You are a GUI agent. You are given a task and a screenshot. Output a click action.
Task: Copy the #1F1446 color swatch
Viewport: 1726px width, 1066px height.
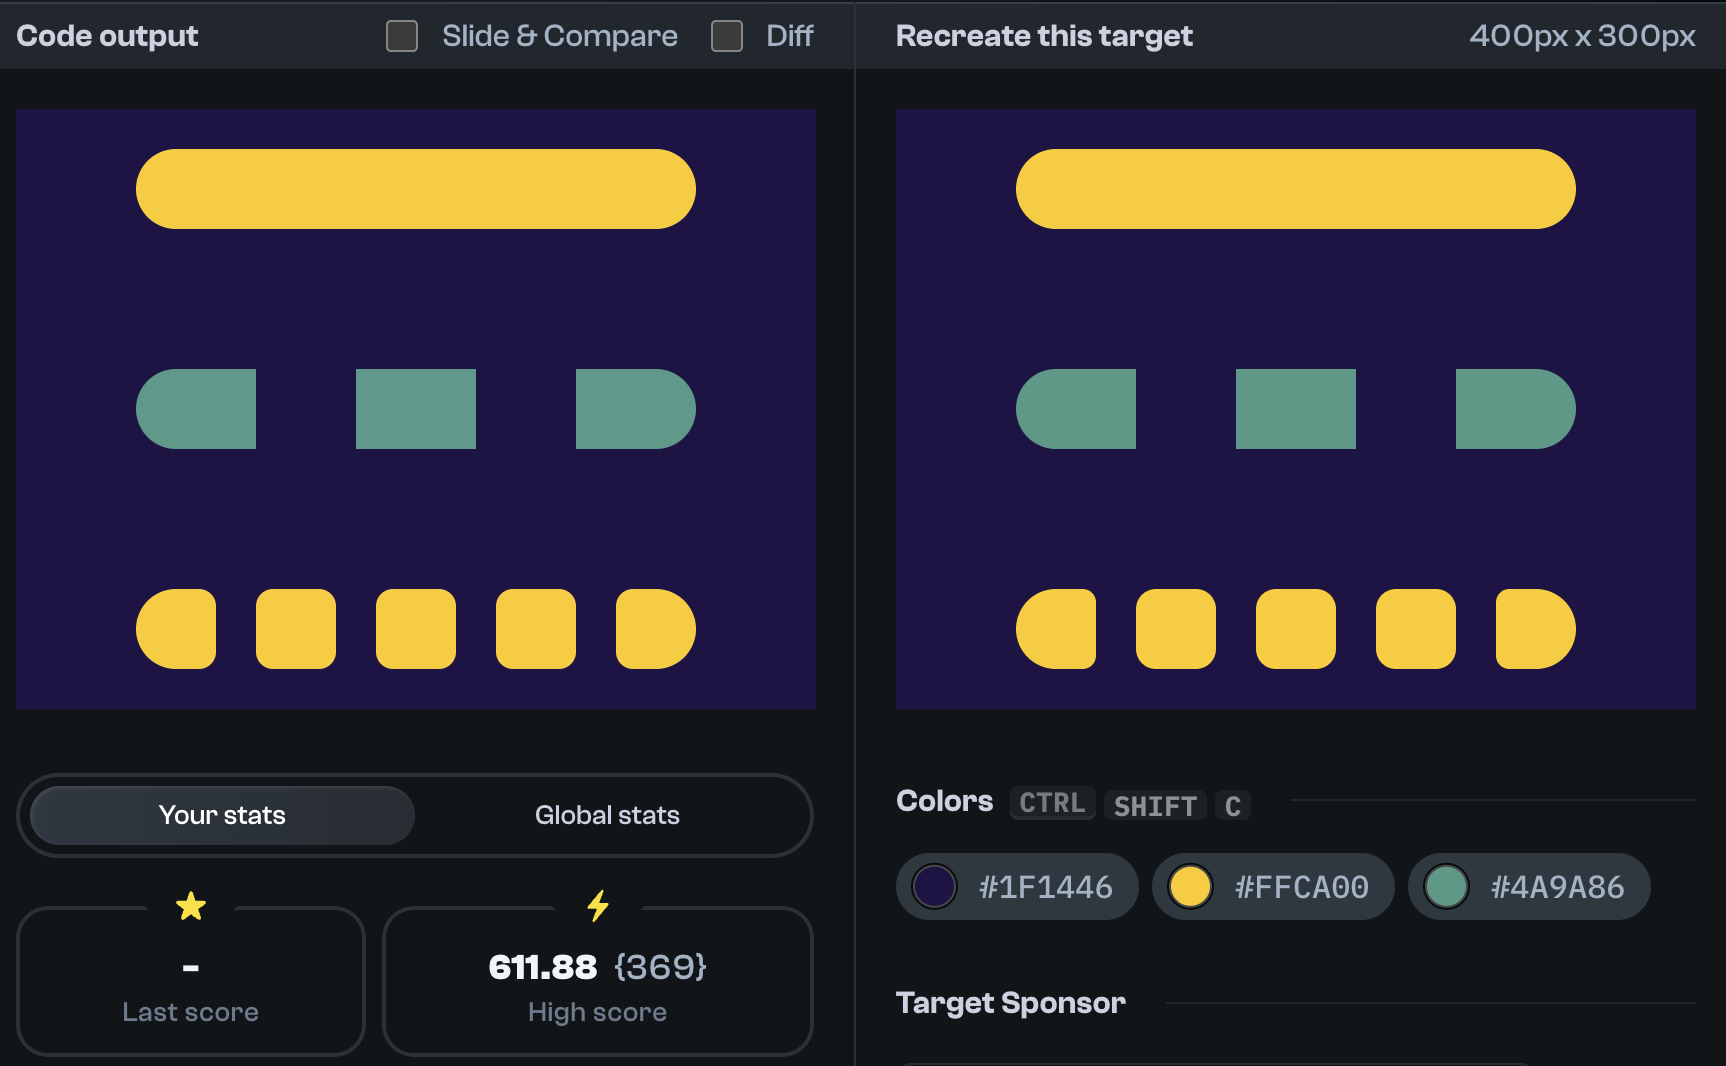[1017, 887]
